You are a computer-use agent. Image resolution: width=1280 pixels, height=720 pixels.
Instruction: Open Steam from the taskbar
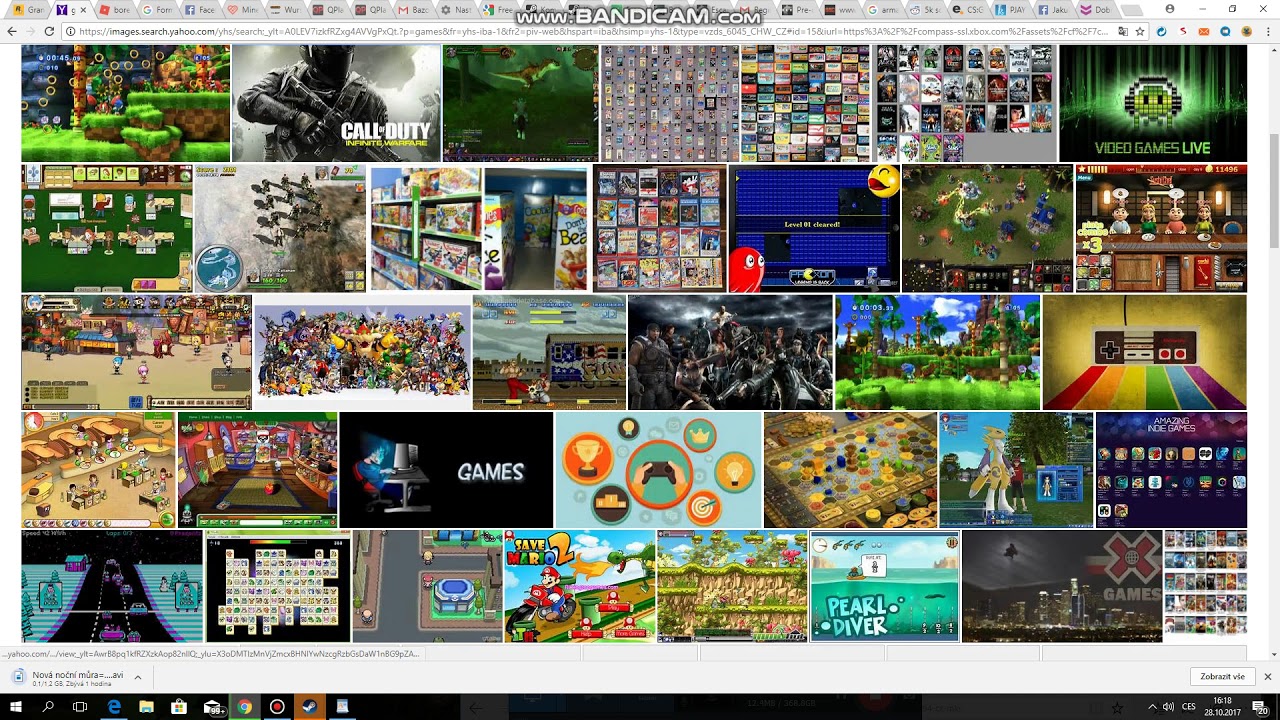coord(309,707)
